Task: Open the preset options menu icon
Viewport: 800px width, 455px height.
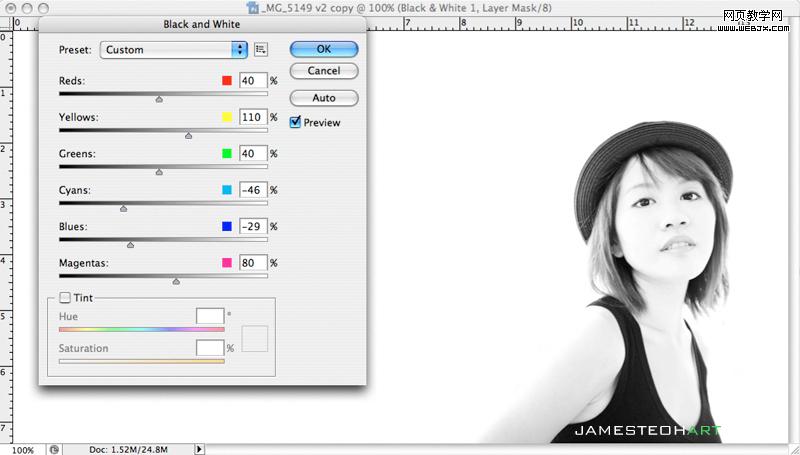Action: [261, 49]
